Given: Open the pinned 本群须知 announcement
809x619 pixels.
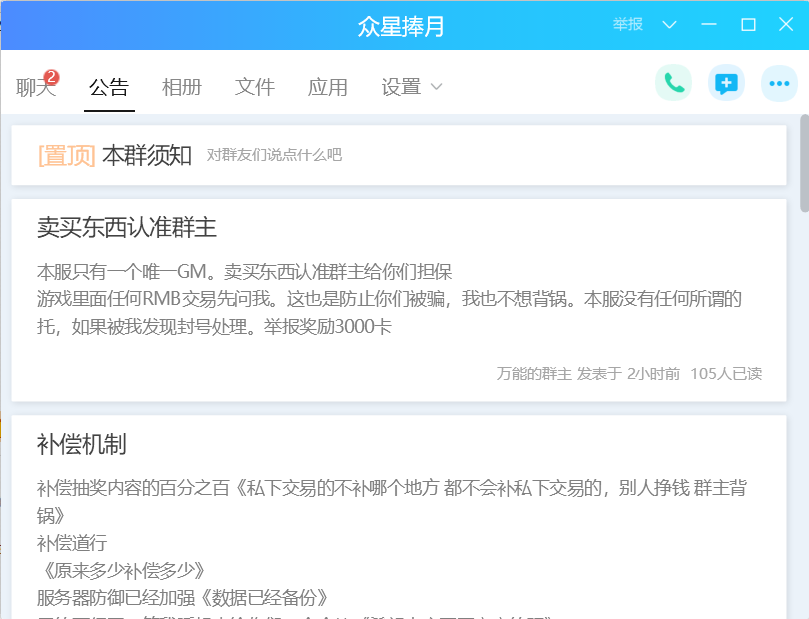Looking at the screenshot, I should pos(146,155).
